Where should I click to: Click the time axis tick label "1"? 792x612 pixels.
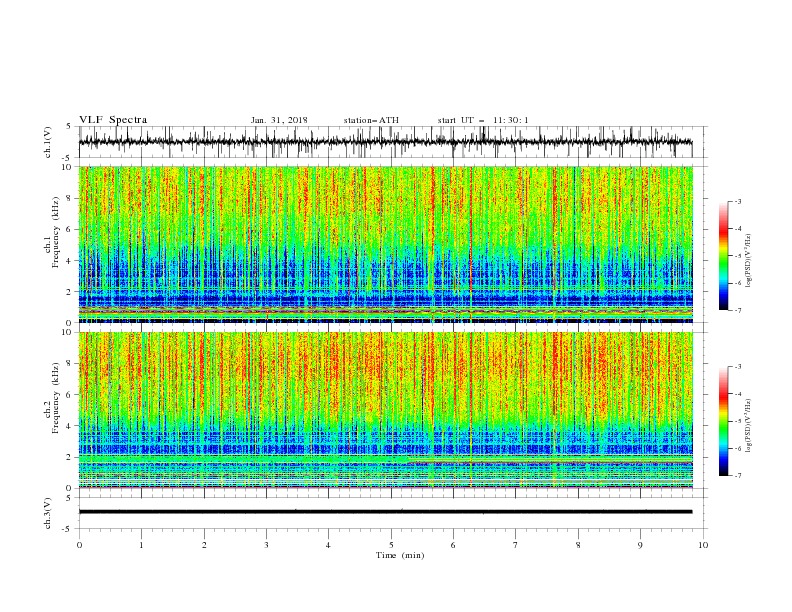click(141, 545)
